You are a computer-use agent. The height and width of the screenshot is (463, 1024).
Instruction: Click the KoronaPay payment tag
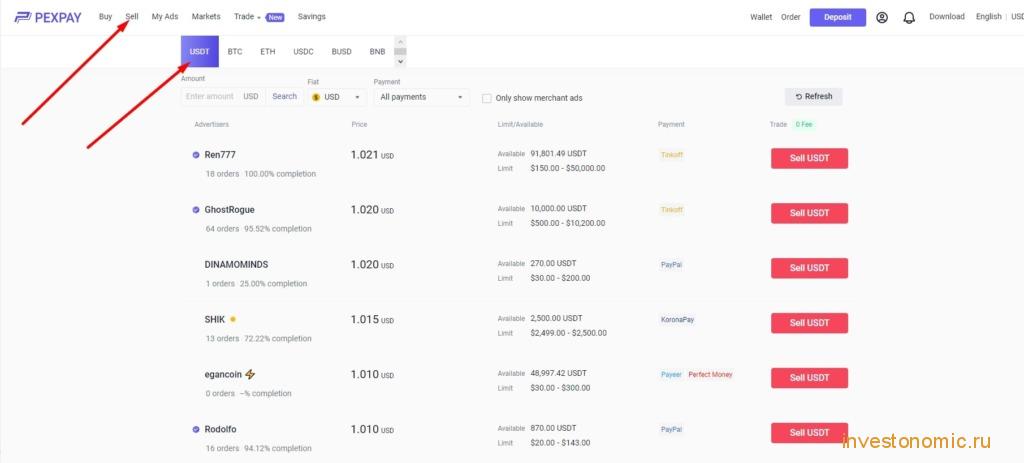(677, 320)
